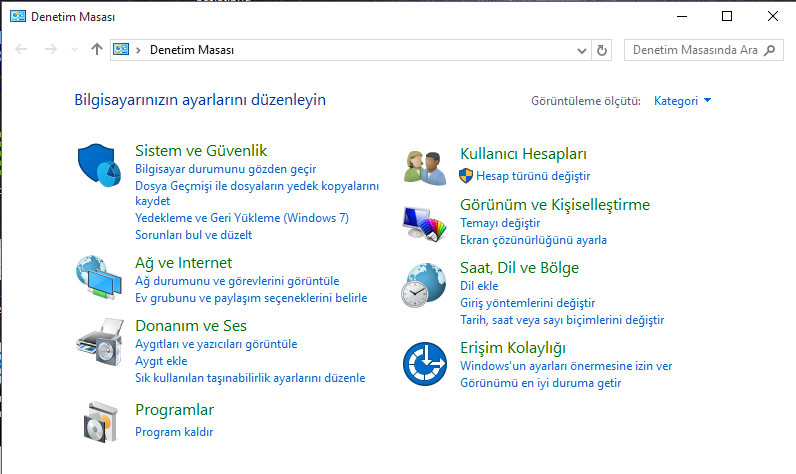Click Ağ durumunu ve görevlerini görüntüle
This screenshot has height=474, width=796.
pos(237,281)
